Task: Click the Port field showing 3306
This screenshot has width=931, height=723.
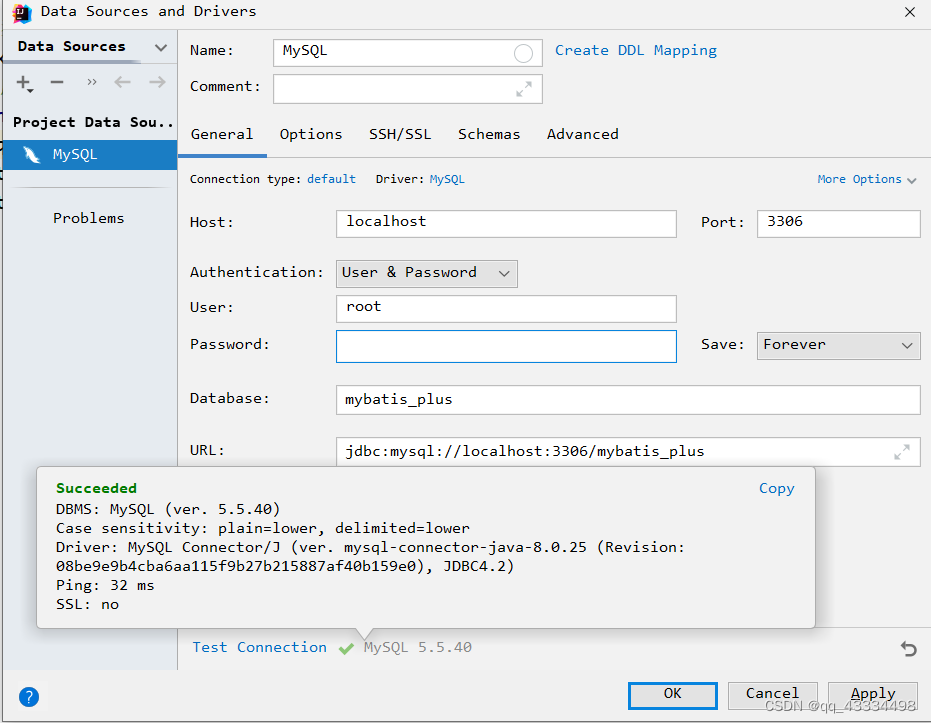Action: click(x=838, y=224)
